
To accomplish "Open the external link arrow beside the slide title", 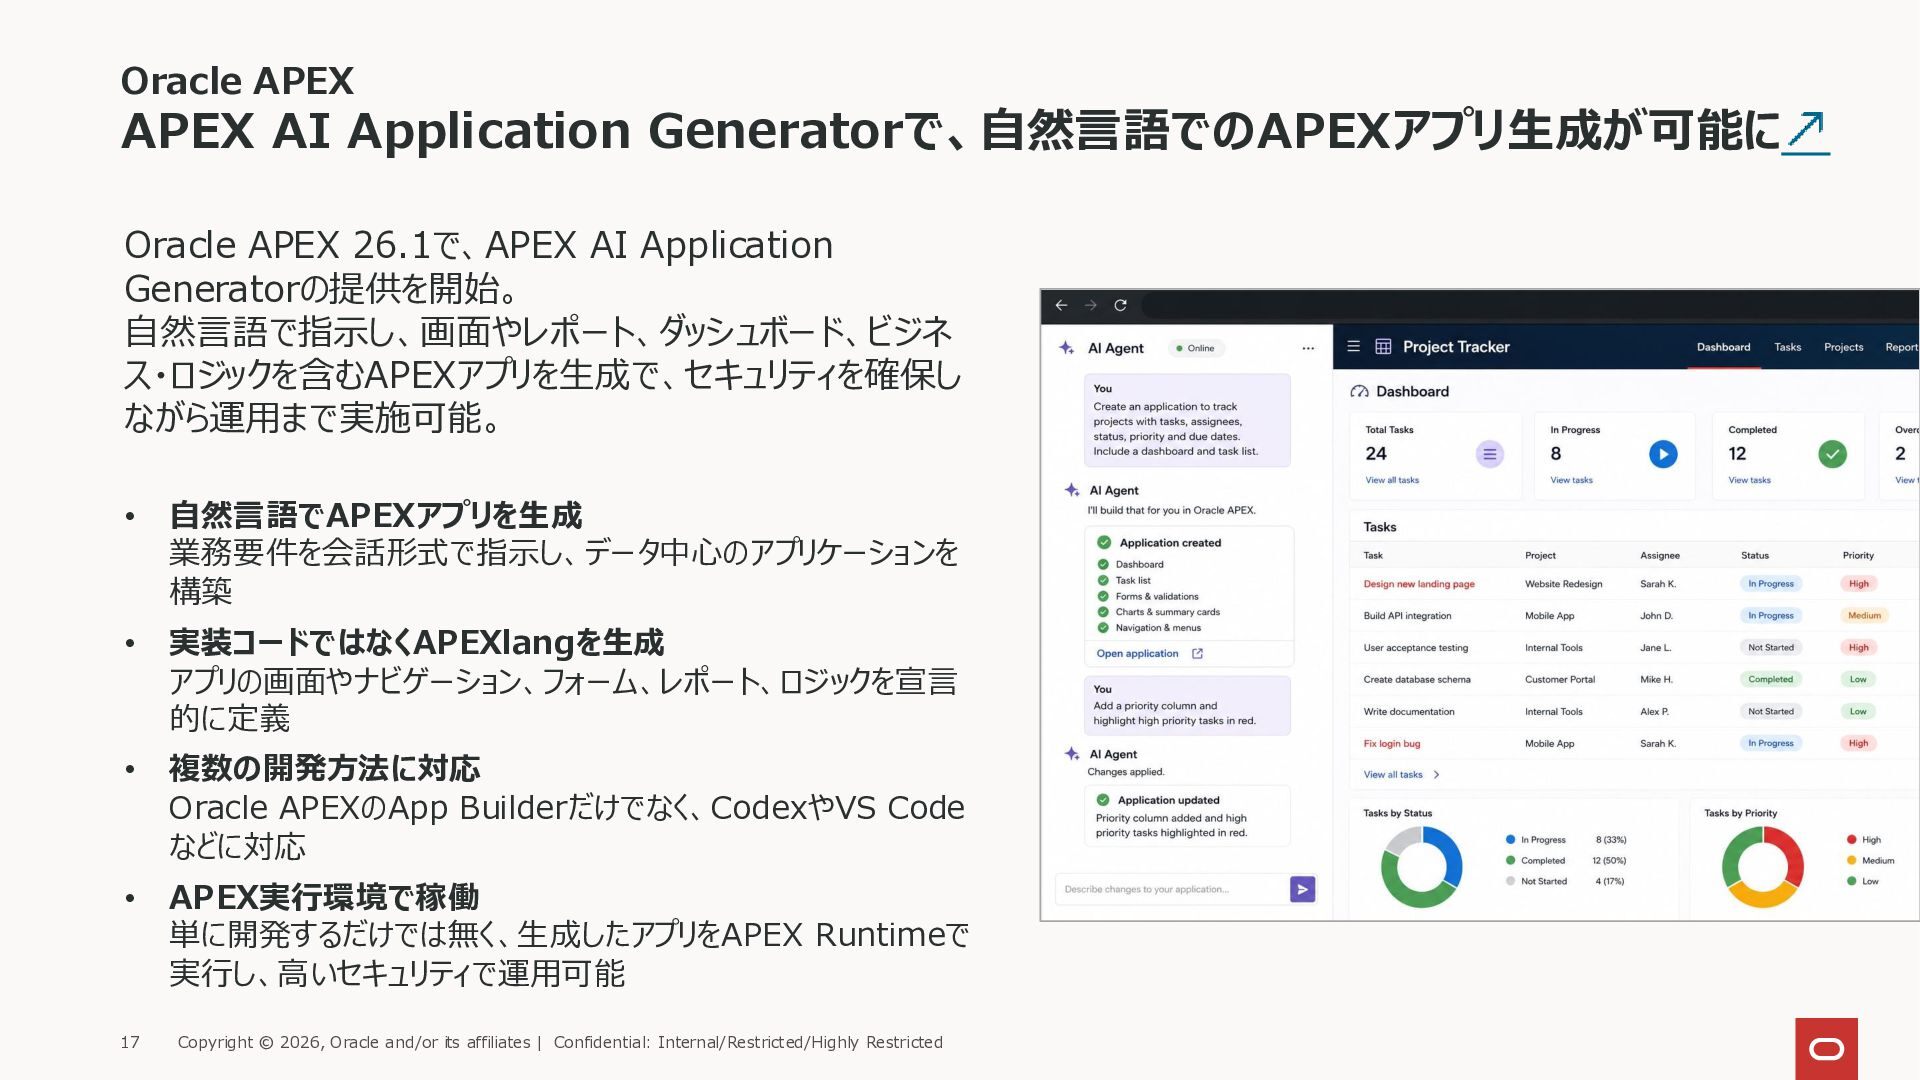I will click(x=1806, y=132).
